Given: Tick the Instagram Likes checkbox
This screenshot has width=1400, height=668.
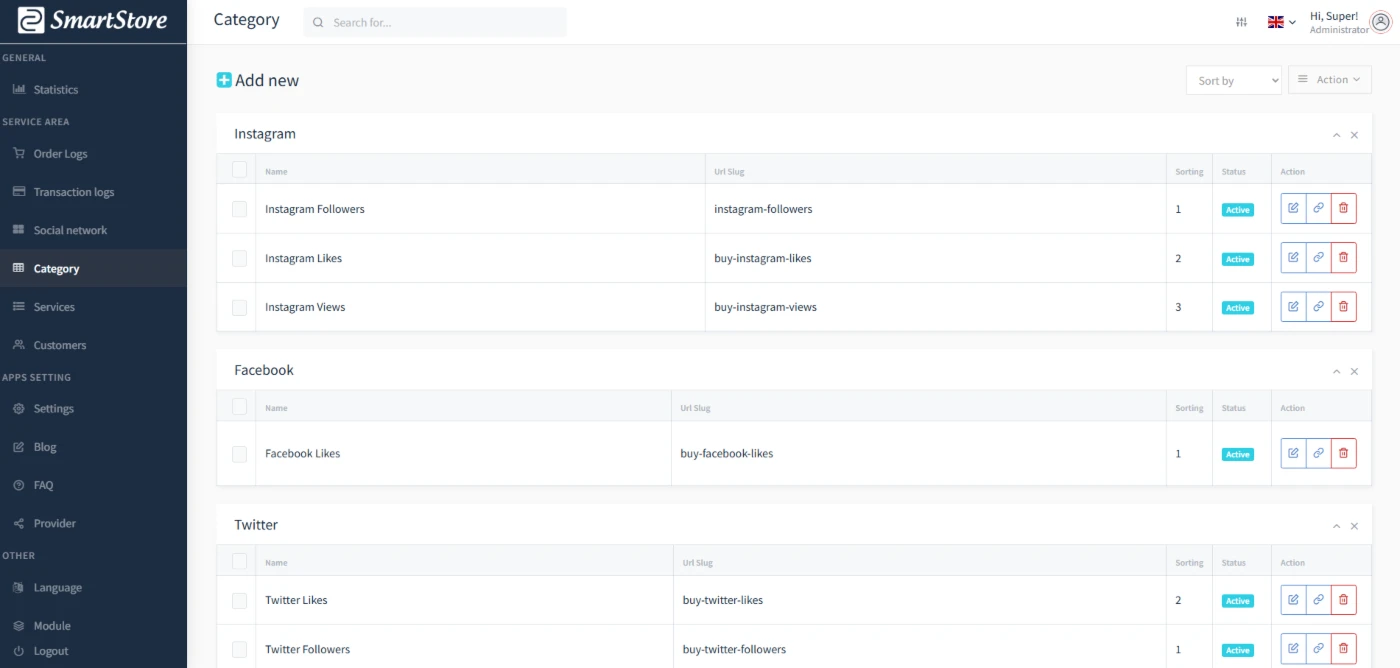Looking at the screenshot, I should point(239,258).
